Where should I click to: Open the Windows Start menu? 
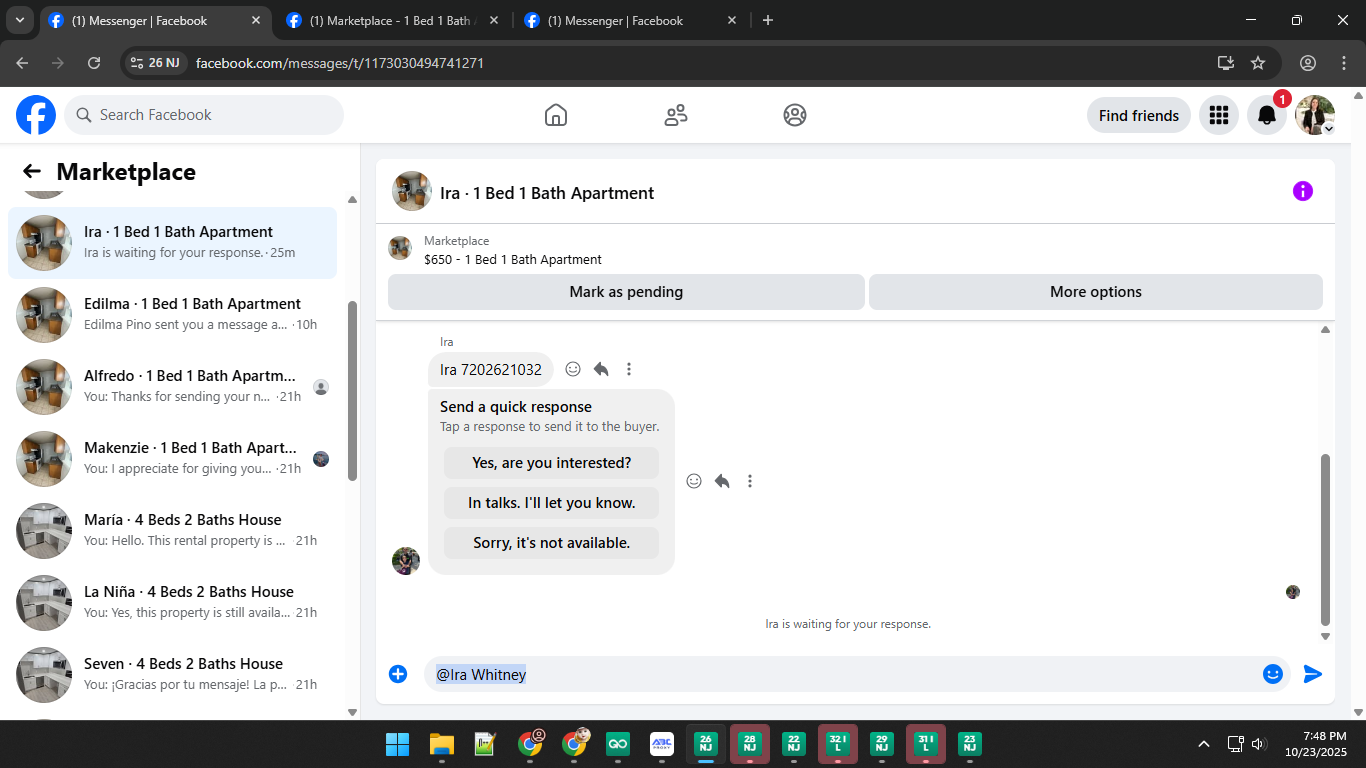(397, 744)
